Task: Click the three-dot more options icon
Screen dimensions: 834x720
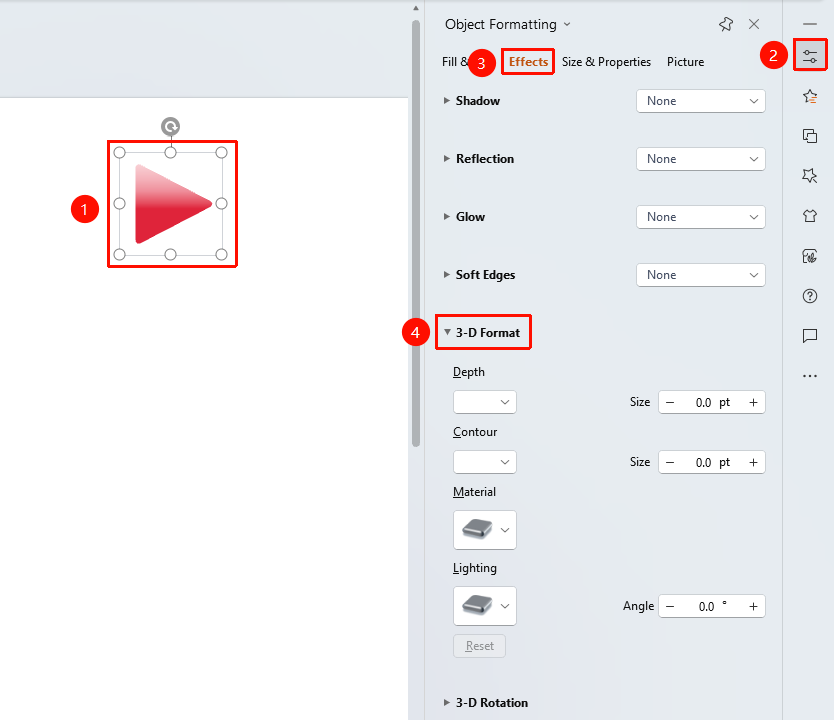Action: click(x=810, y=376)
